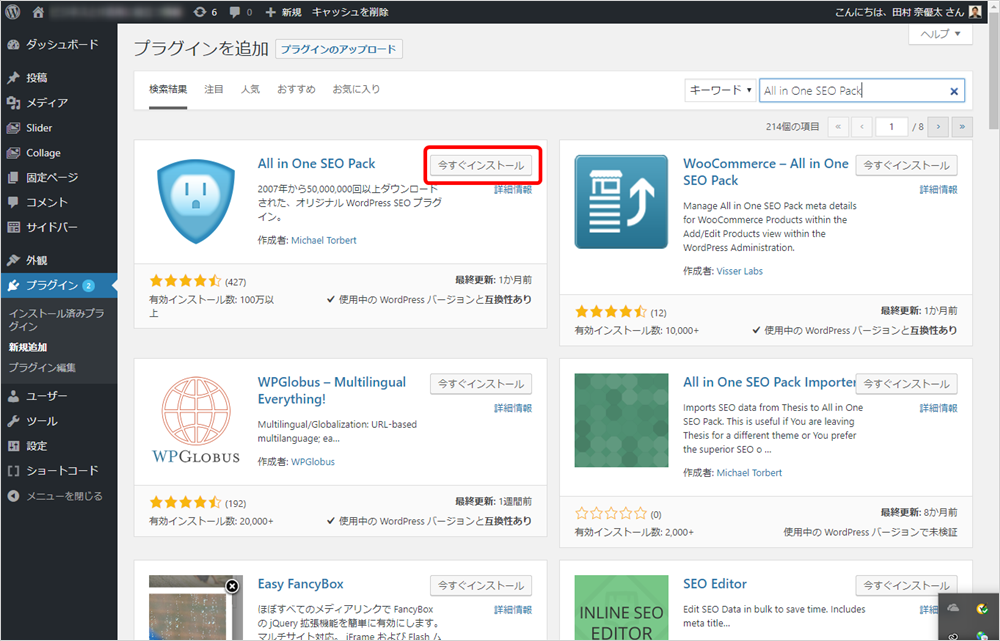Select the Add New (新規追加) submenu item
The image size is (1000, 641).
[x=28, y=347]
